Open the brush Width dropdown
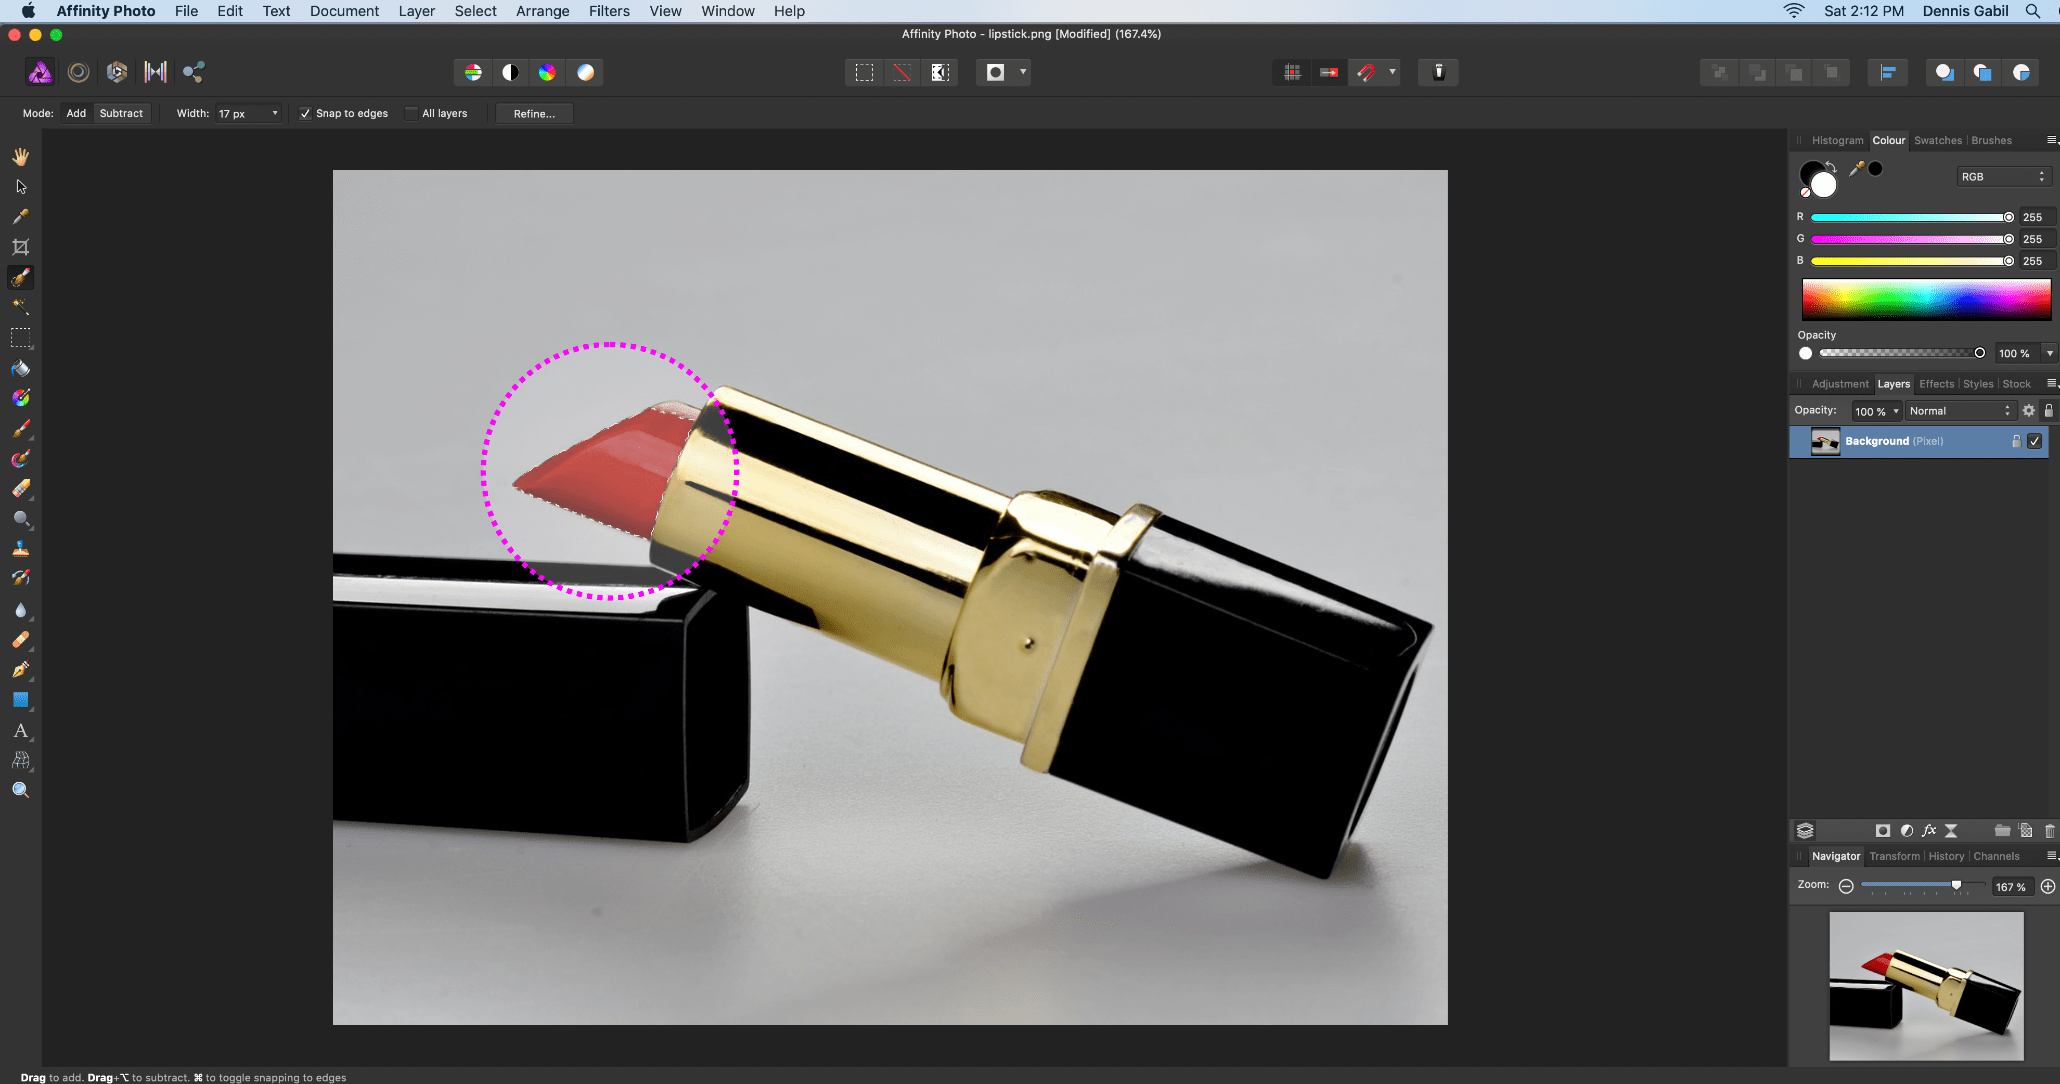 point(275,114)
